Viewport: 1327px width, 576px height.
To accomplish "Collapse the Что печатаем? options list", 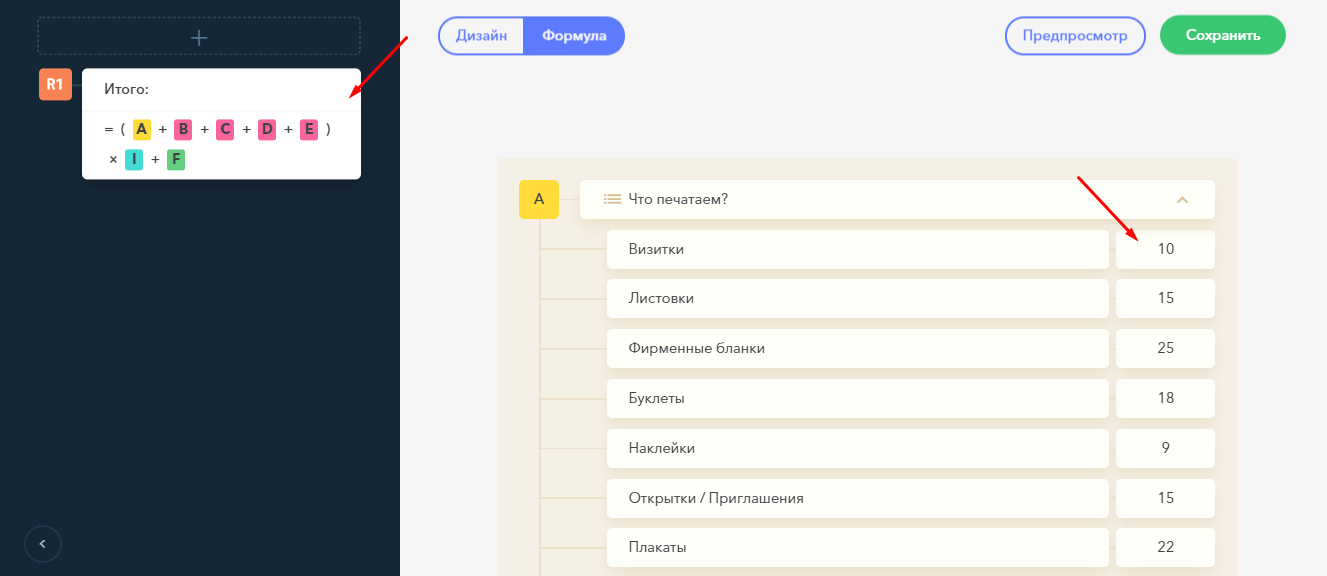I will point(1183,200).
